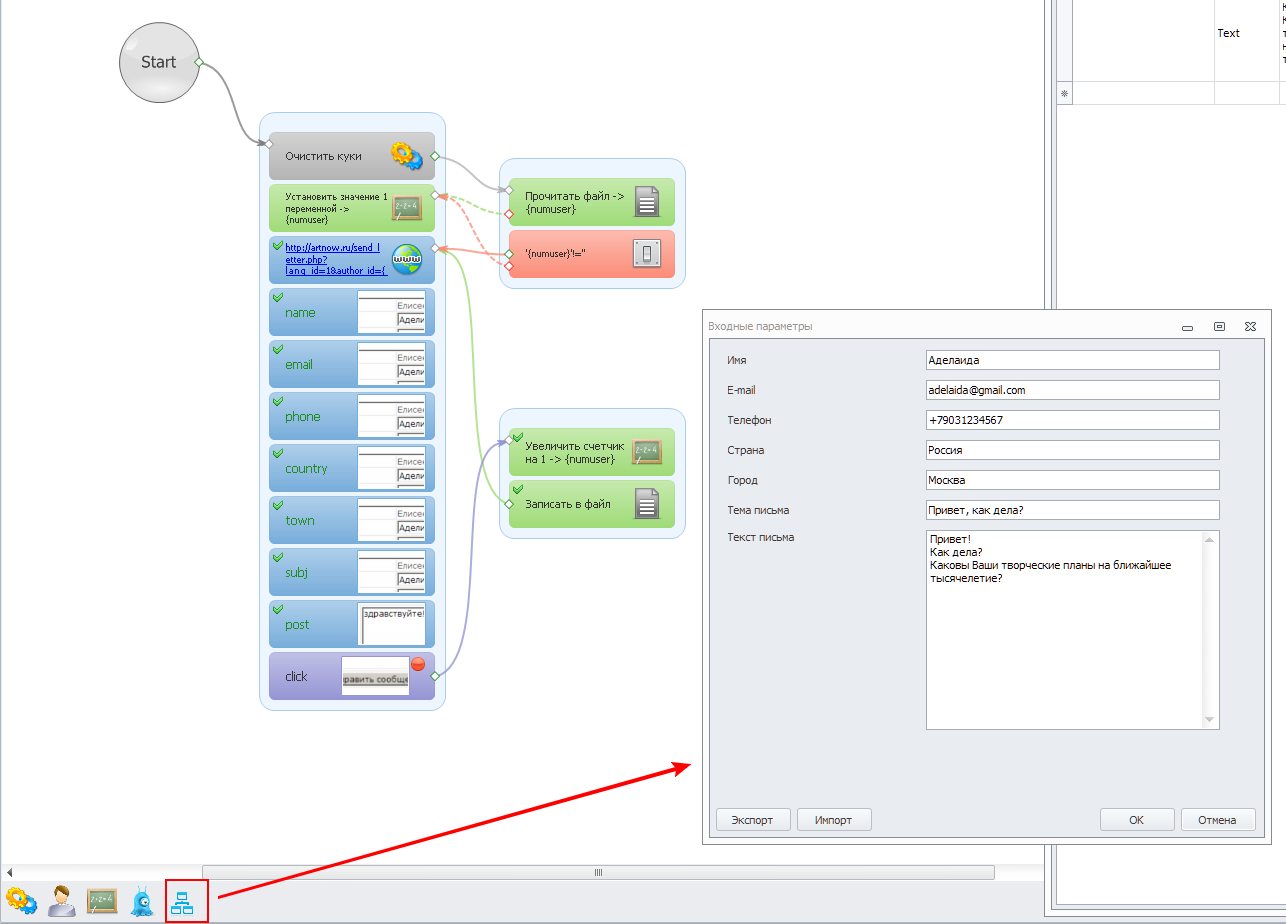
Task: Click the file icon on Записать в файл node
Action: 647,504
